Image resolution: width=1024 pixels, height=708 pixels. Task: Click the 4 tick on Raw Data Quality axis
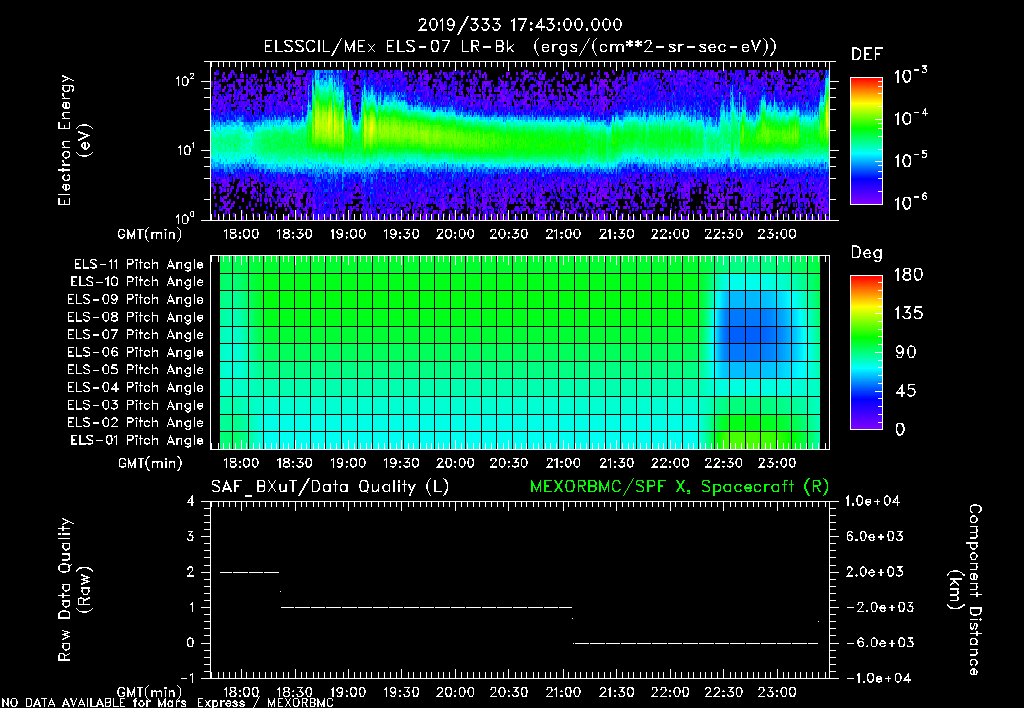(191, 501)
